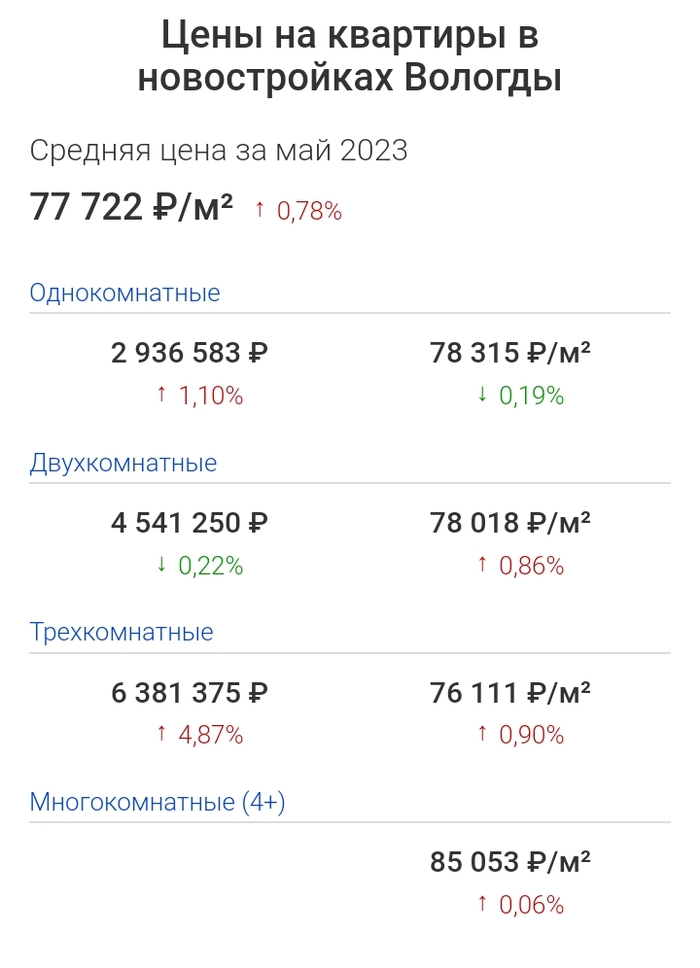Open the Многокомнатные (4+) category link
This screenshot has height=968, width=700.
point(157,802)
